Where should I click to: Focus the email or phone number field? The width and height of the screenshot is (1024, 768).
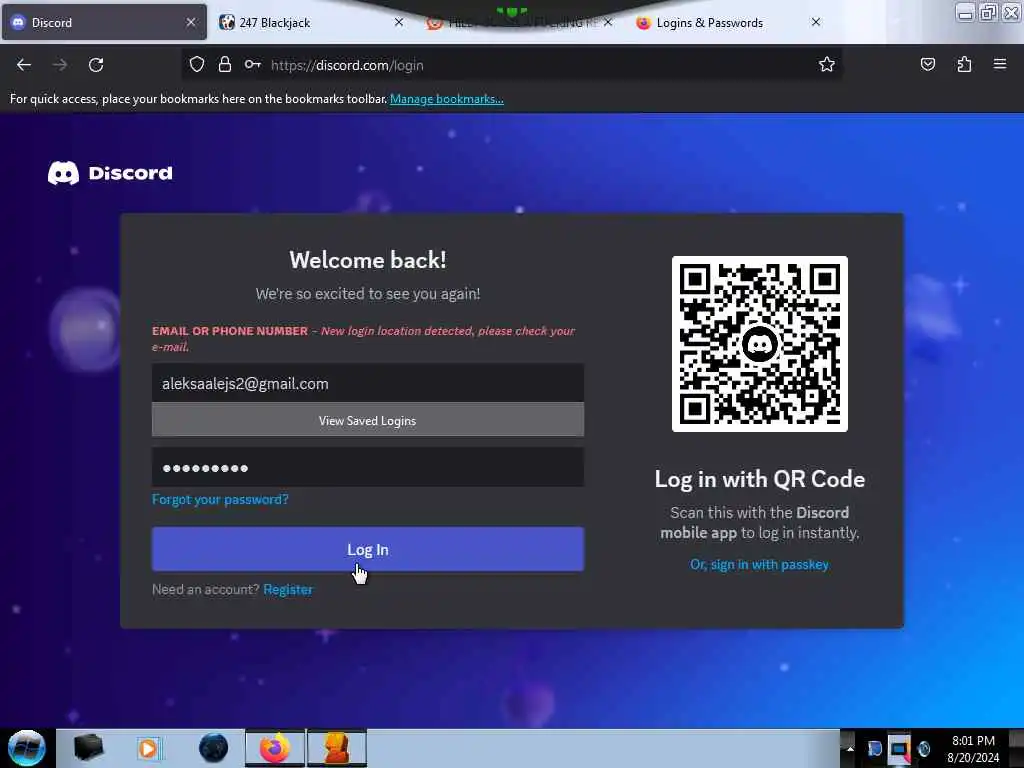[x=368, y=383]
